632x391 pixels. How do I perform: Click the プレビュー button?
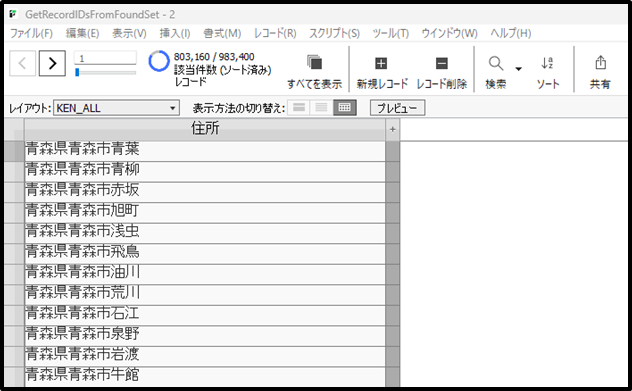397,108
